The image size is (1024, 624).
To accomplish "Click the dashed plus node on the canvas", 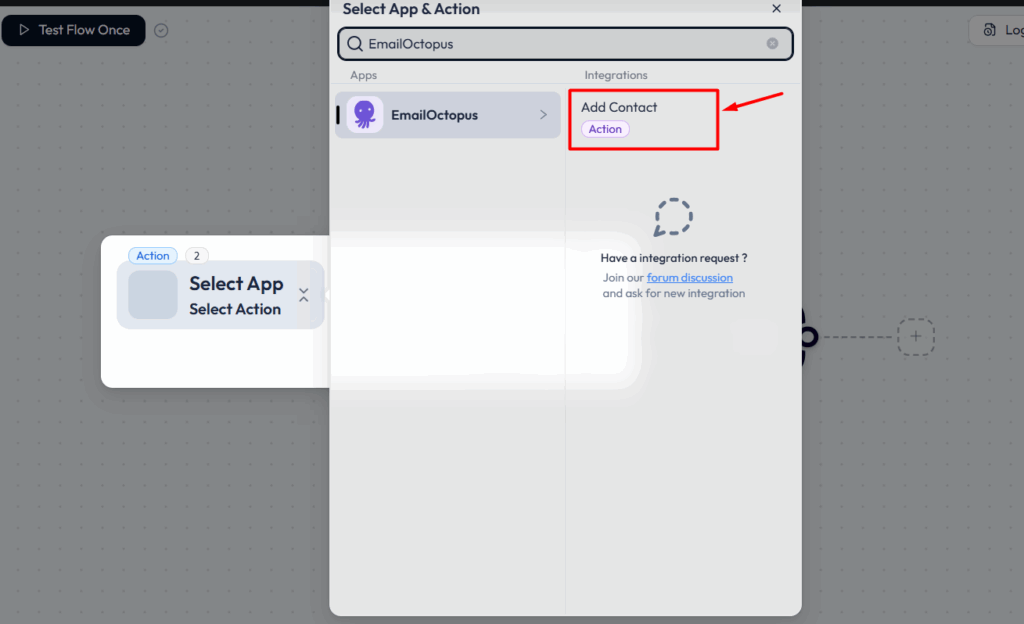I will pyautogui.click(x=915, y=337).
